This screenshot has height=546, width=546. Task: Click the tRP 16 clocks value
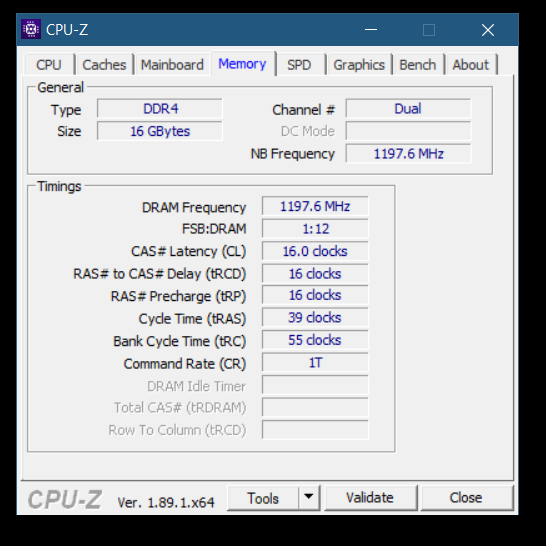tap(315, 295)
